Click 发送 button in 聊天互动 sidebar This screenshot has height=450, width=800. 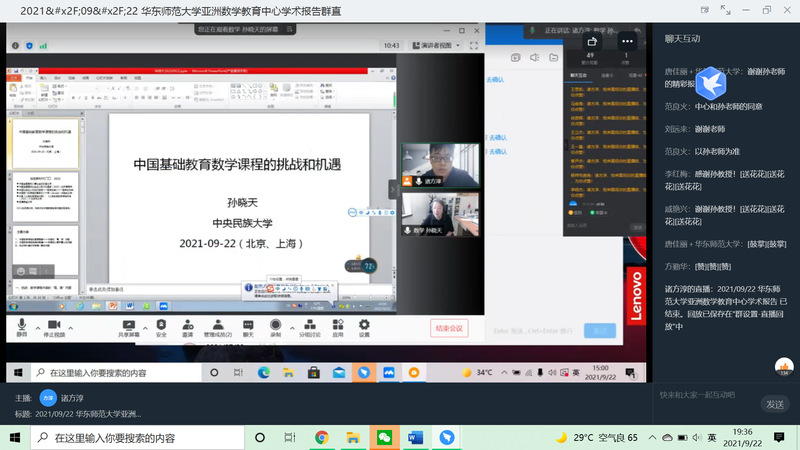pos(774,404)
